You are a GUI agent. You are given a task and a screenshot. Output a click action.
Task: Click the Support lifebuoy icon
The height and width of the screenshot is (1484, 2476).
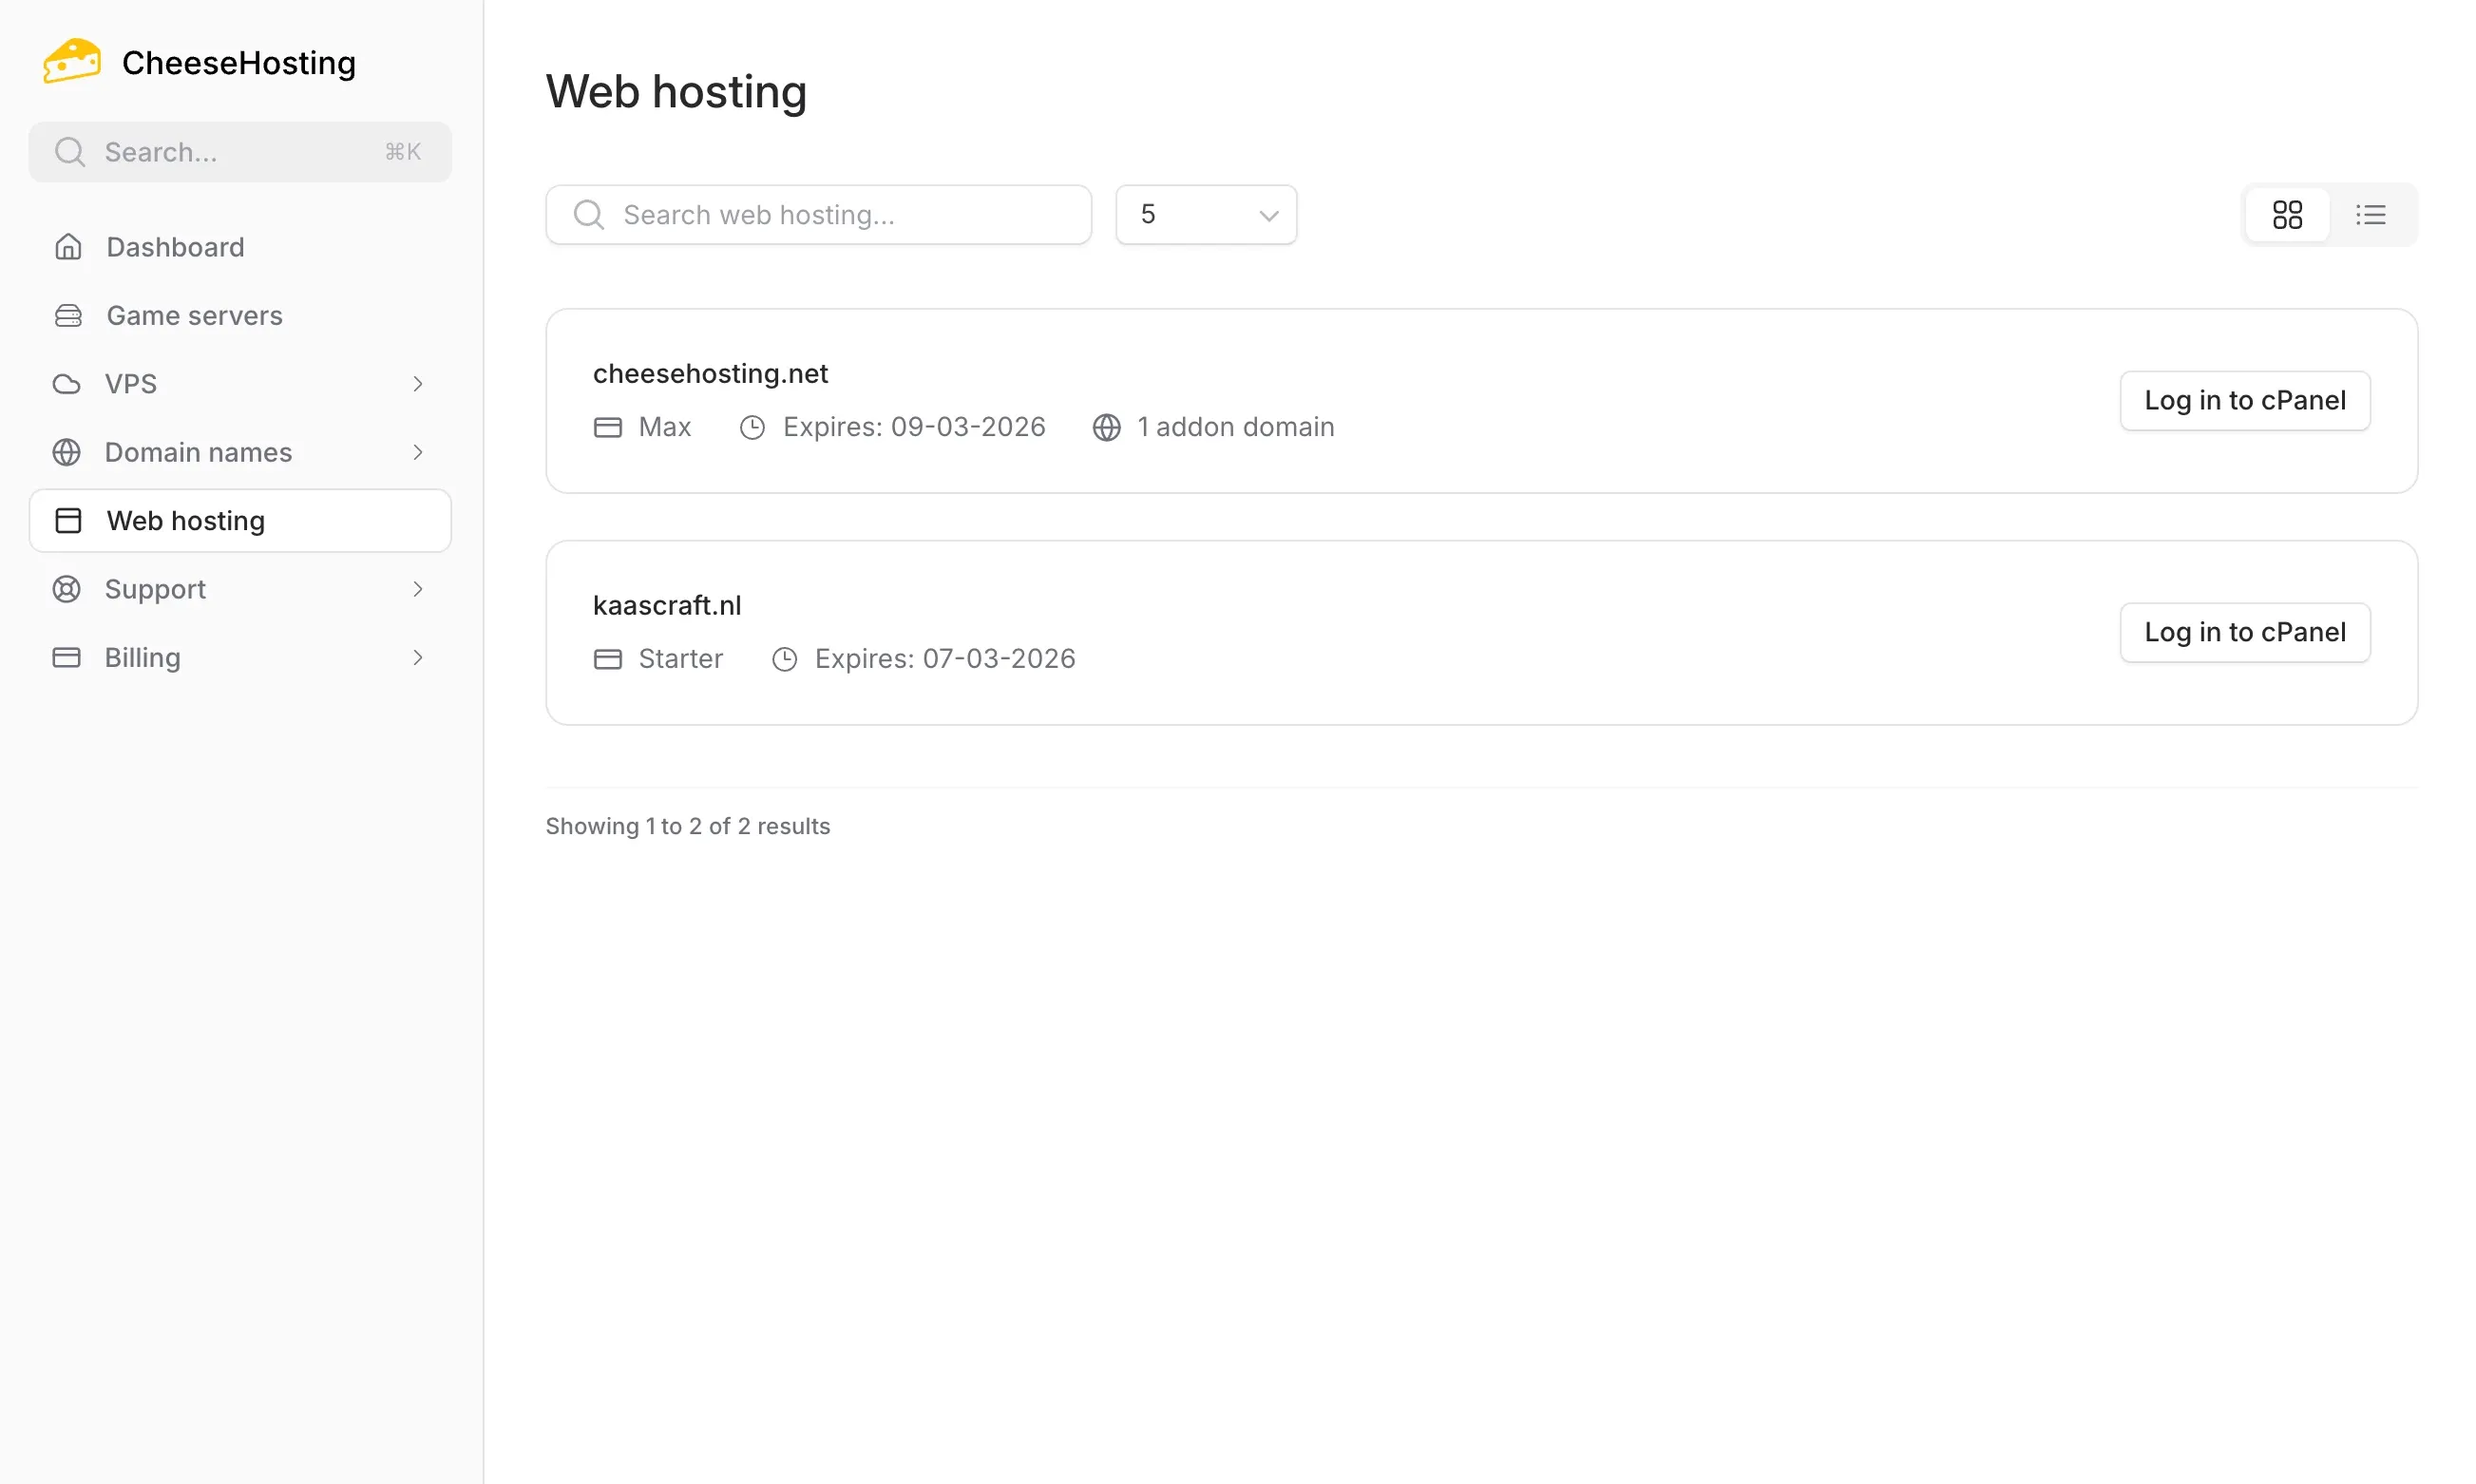click(x=66, y=589)
